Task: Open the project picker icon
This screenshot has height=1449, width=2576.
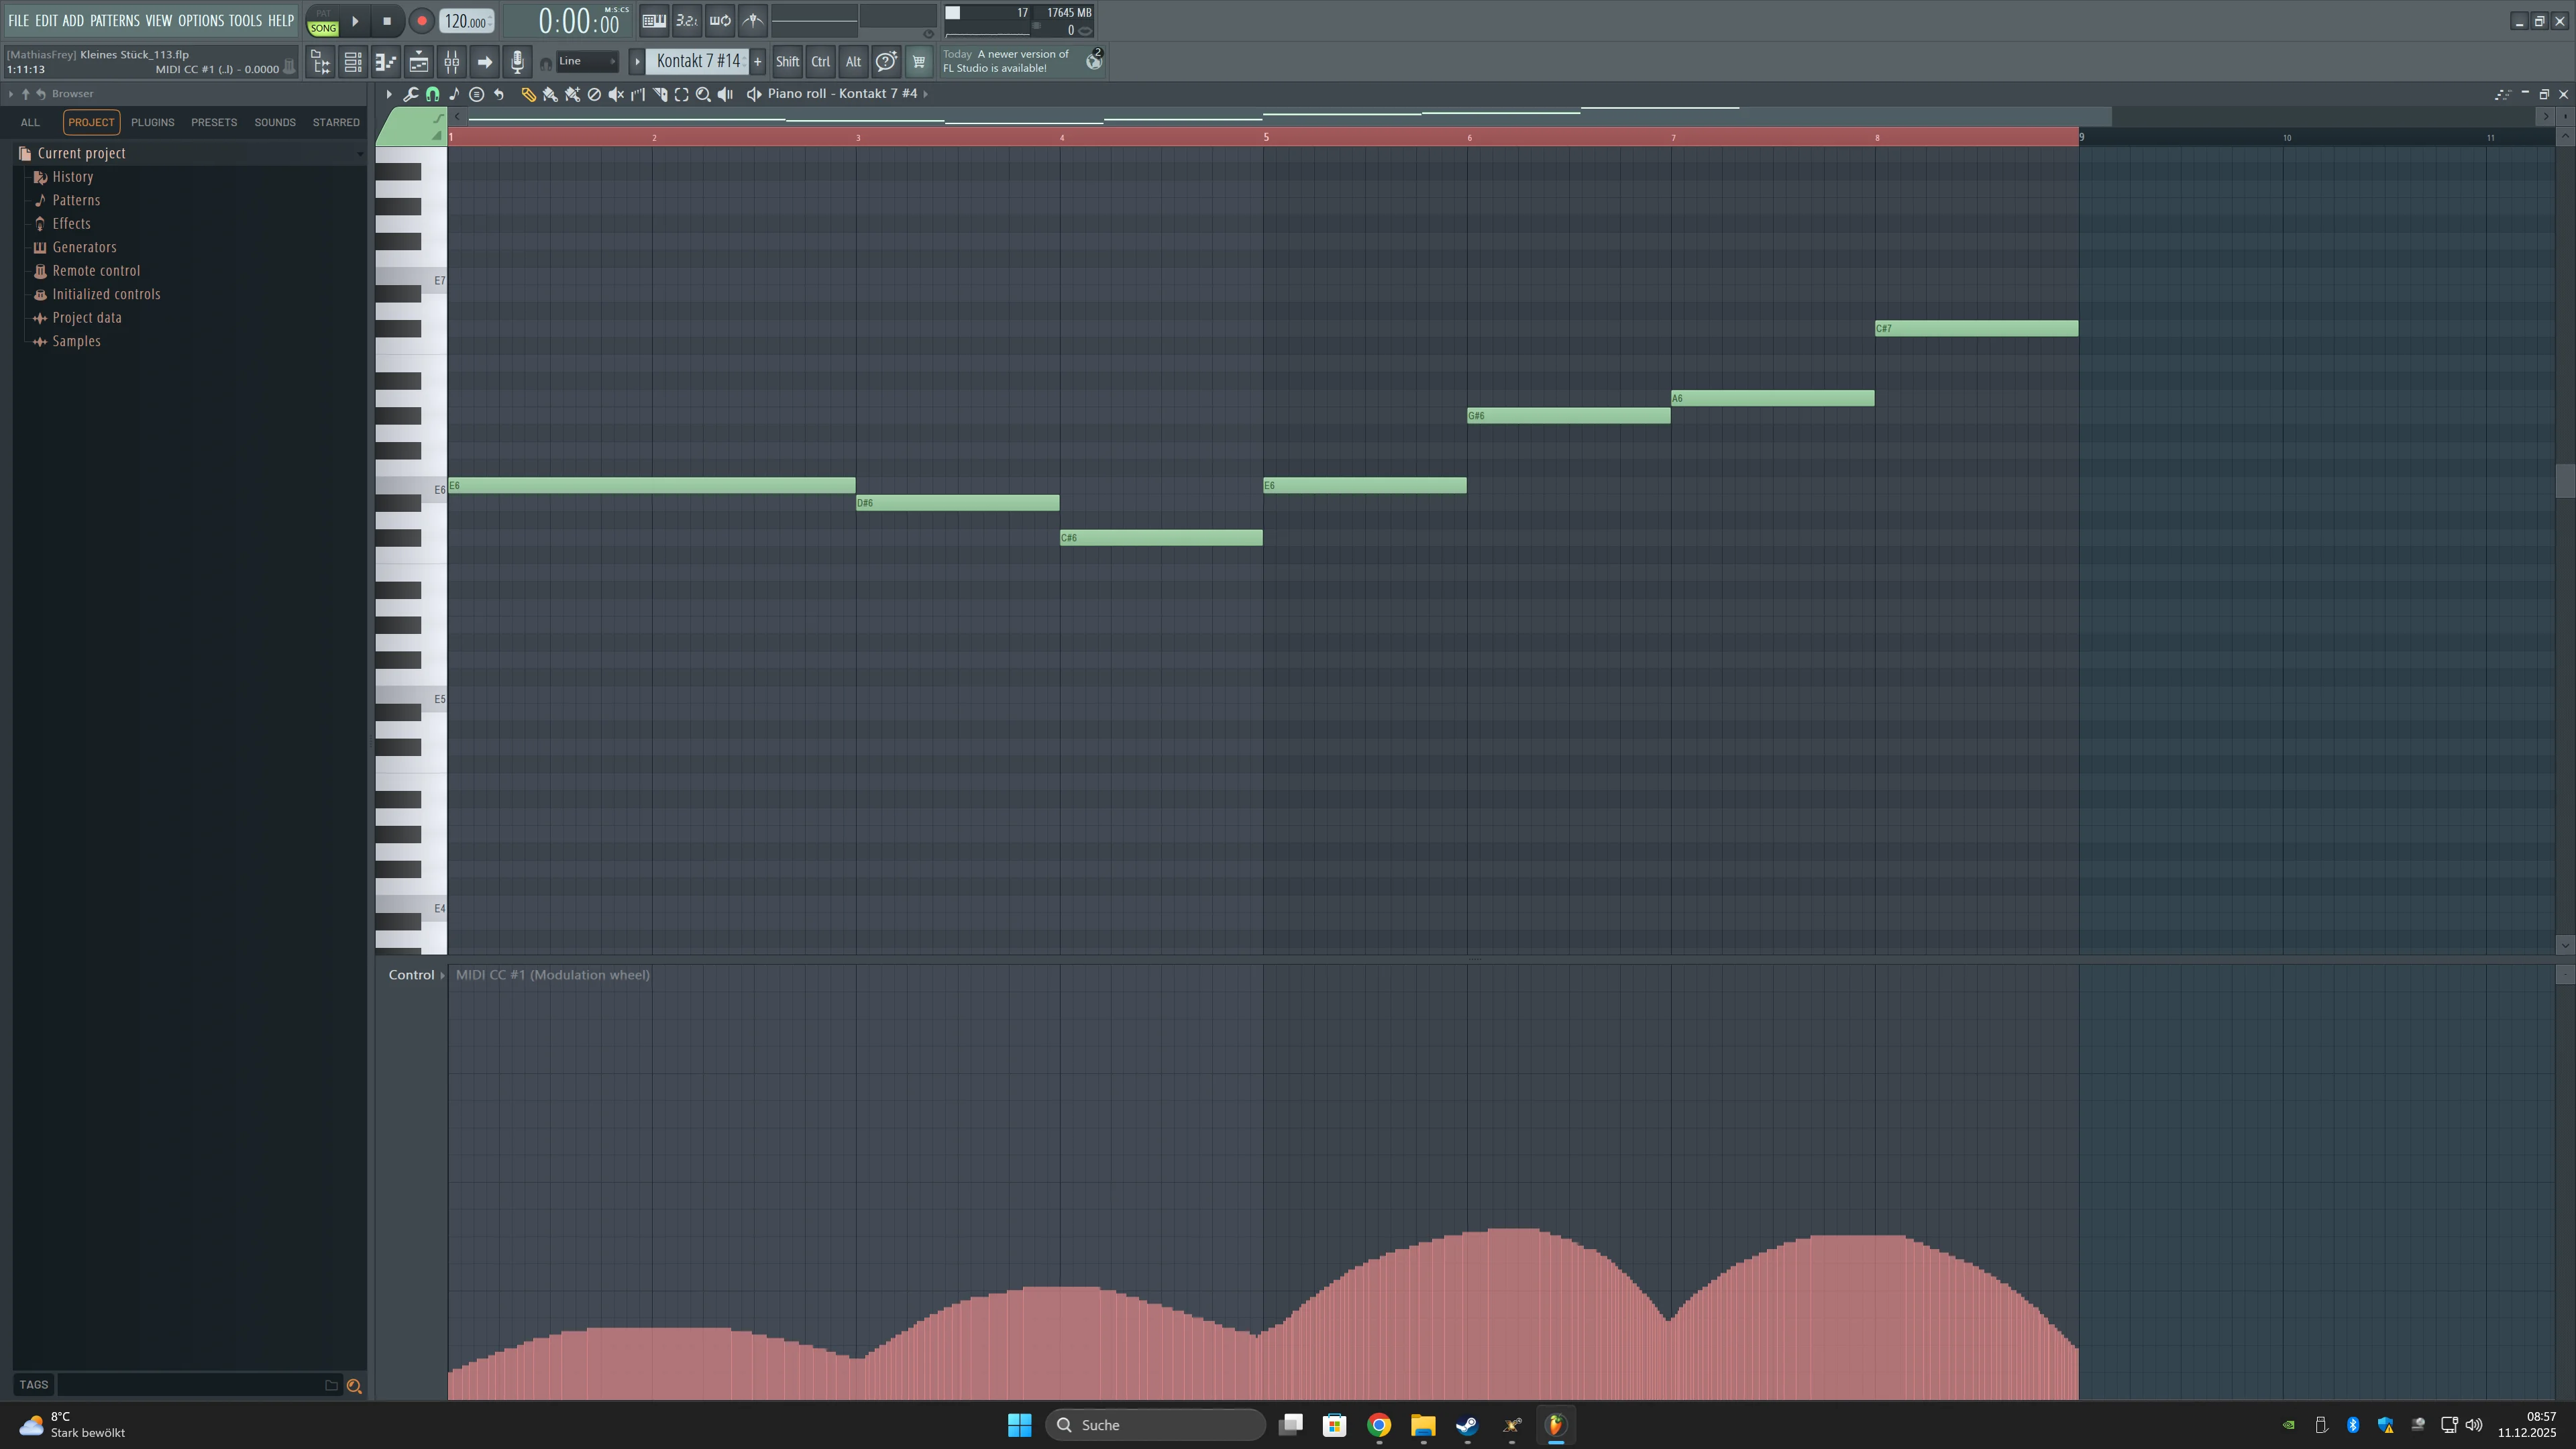Action: (320, 62)
